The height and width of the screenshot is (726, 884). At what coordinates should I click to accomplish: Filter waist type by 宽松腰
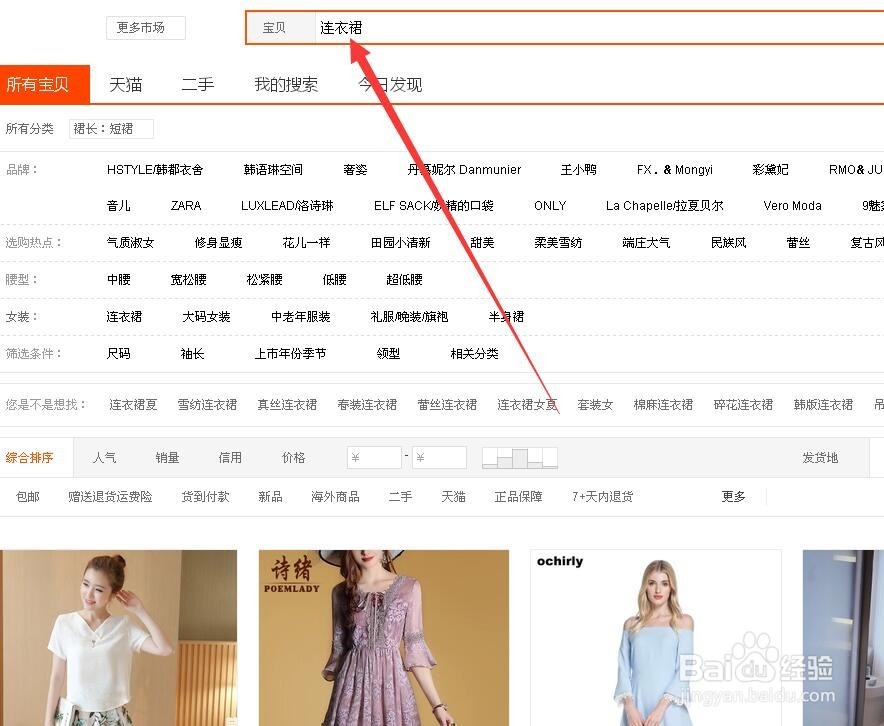[x=188, y=280]
